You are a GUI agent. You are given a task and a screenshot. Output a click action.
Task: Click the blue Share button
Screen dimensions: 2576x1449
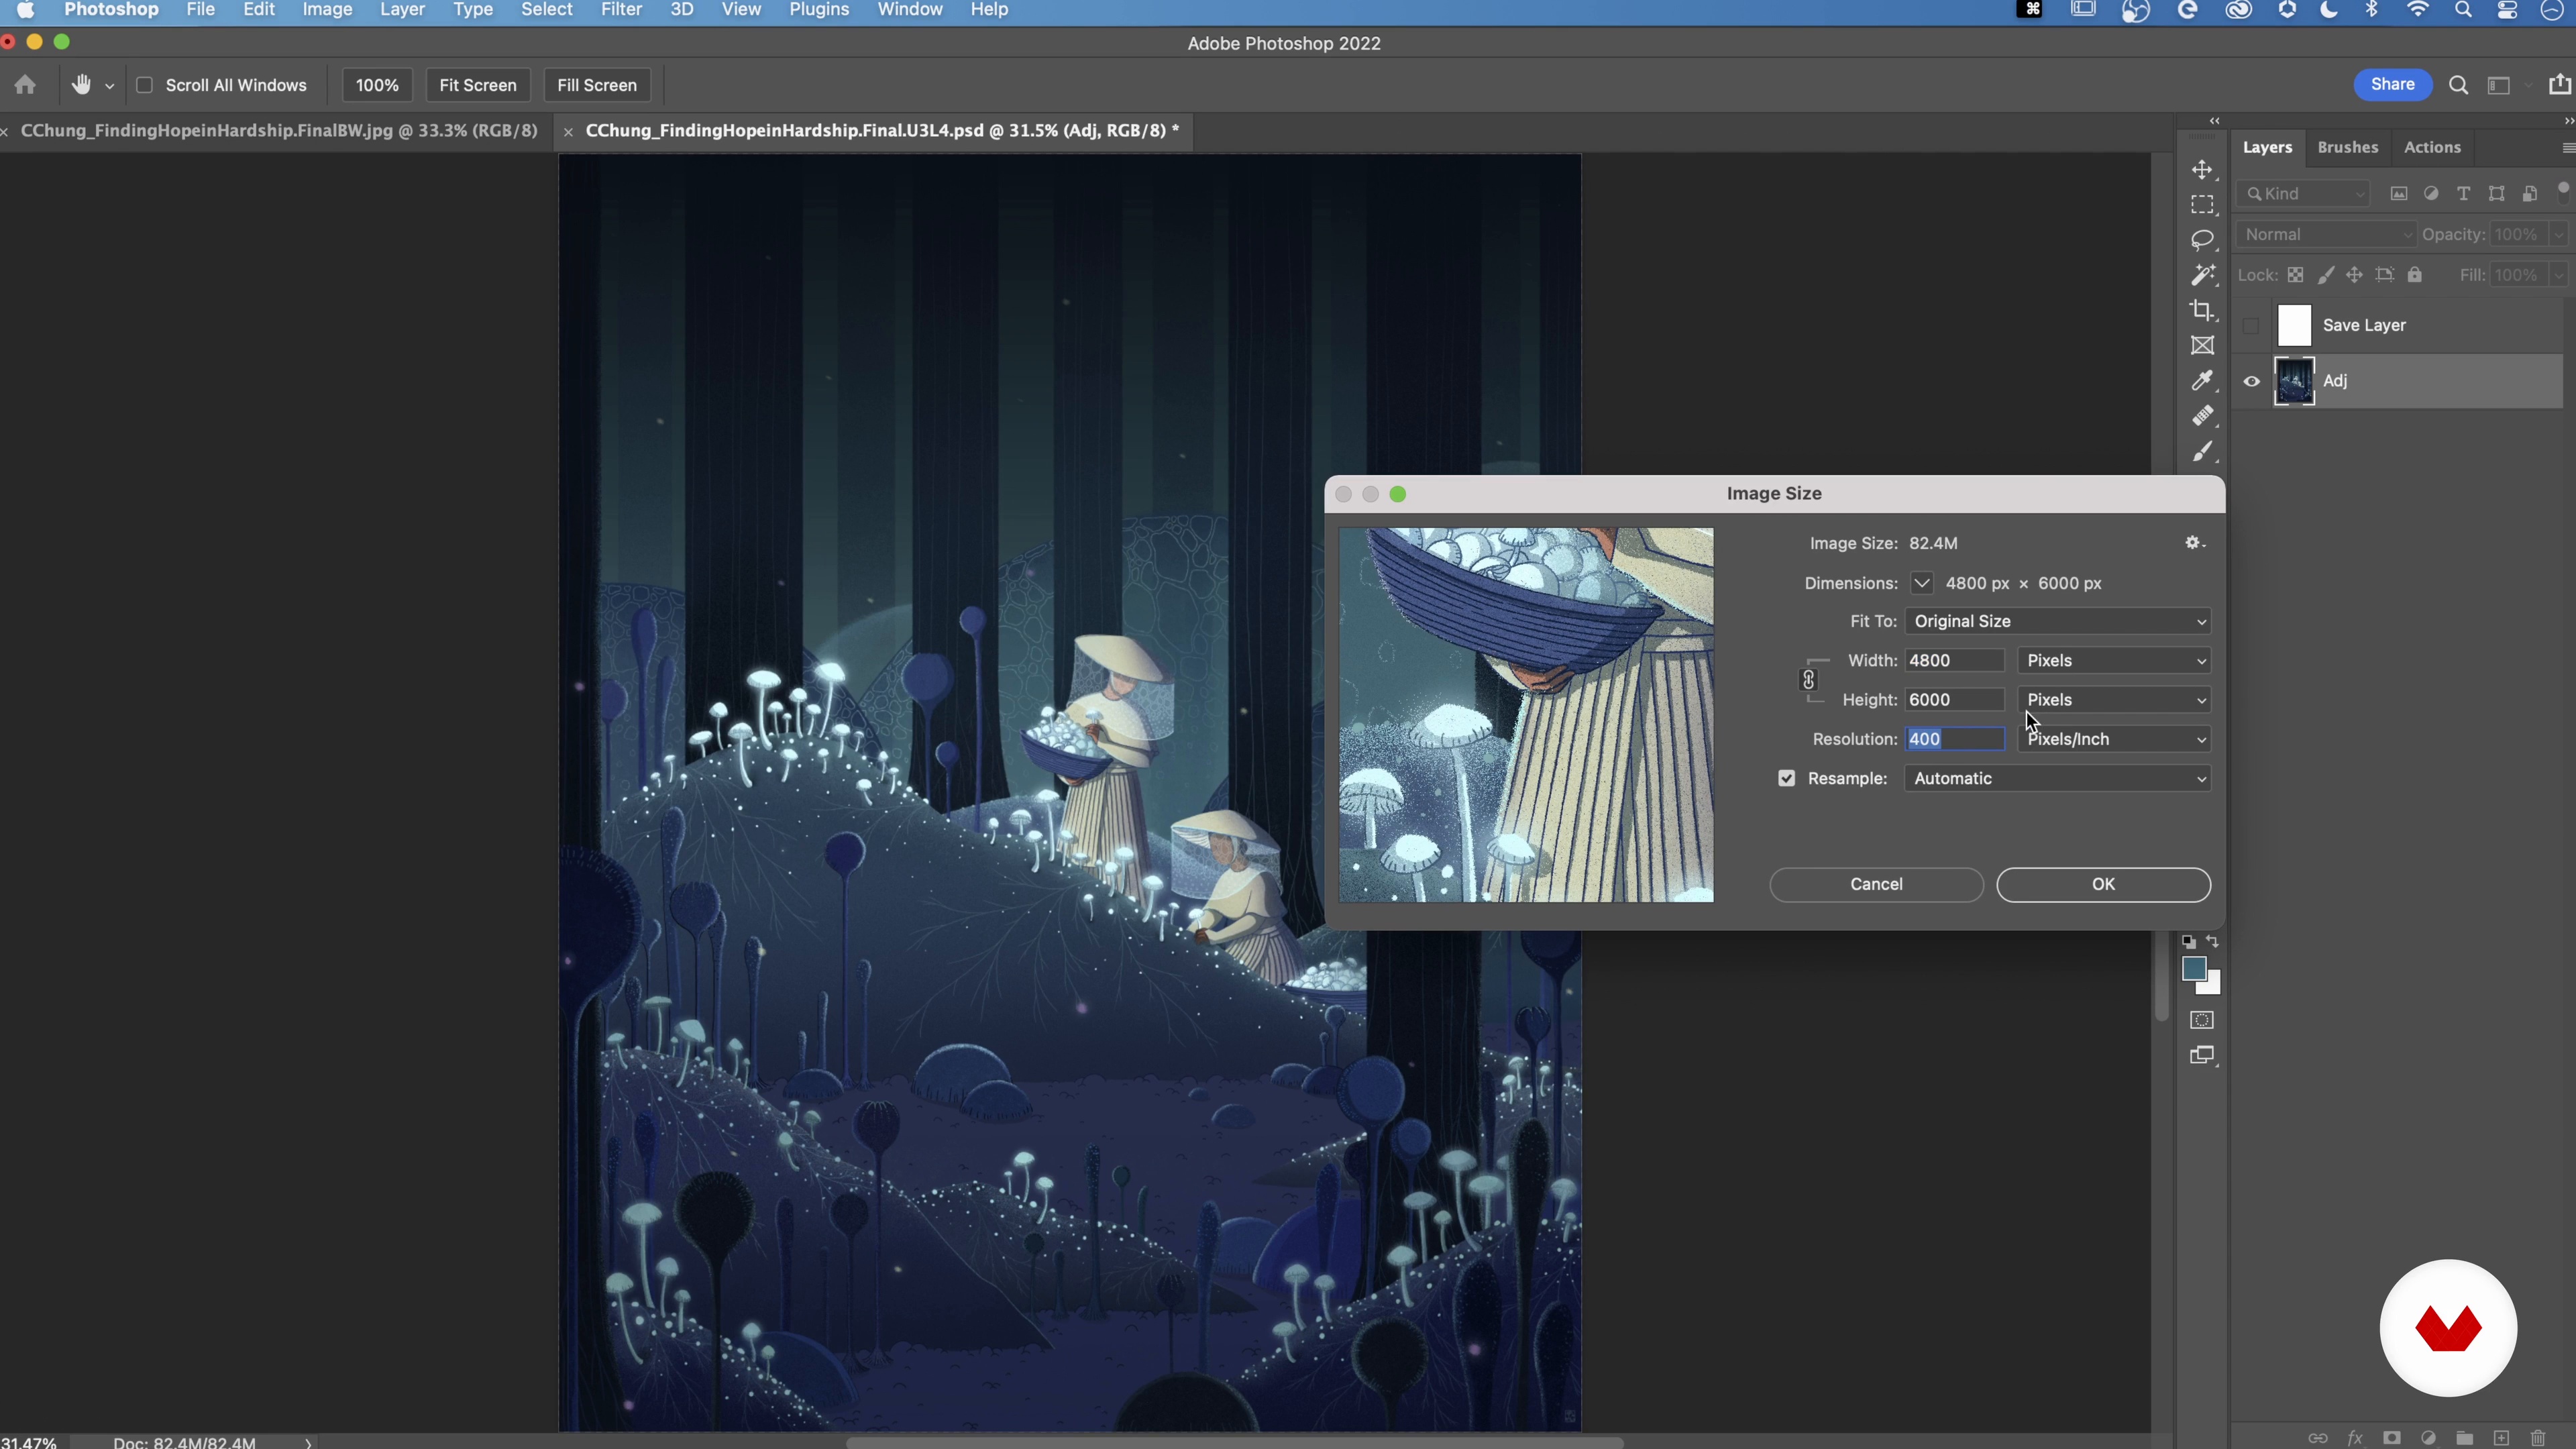coord(2392,85)
